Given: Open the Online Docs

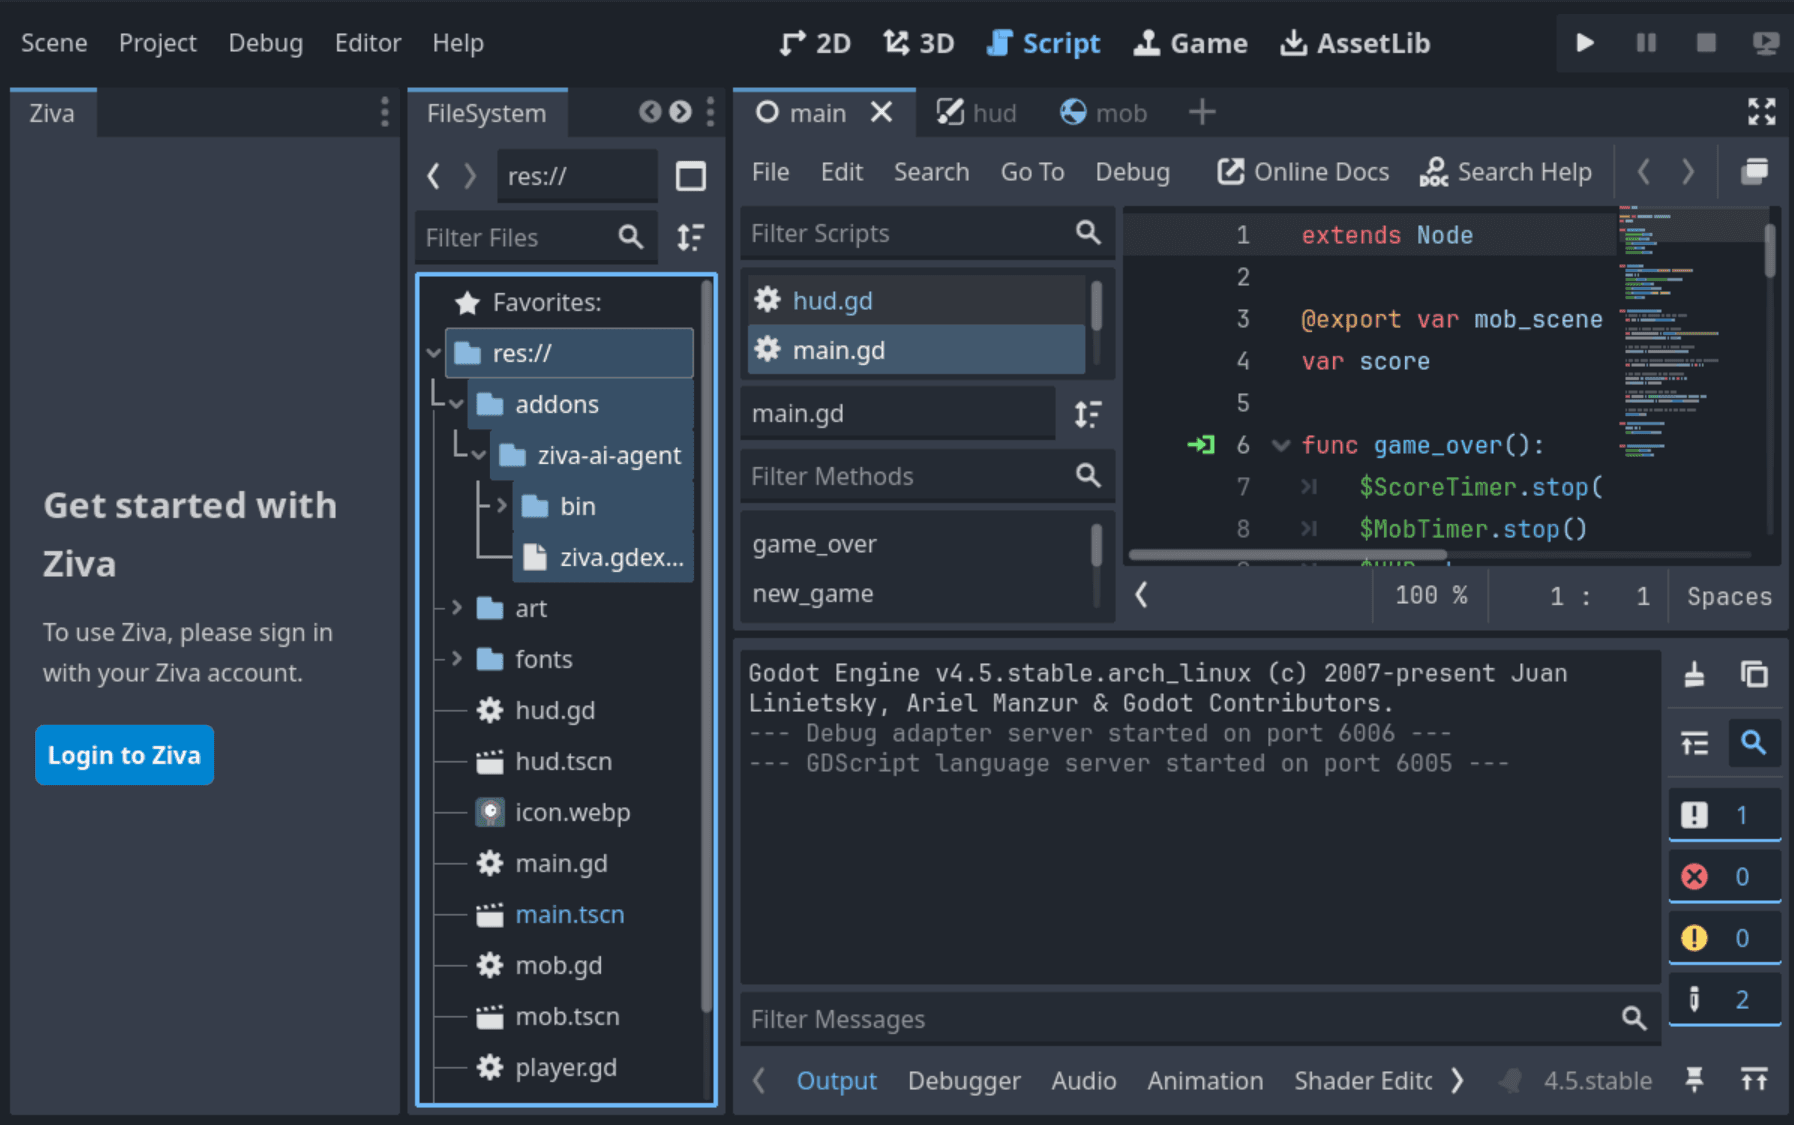Looking at the screenshot, I should click(x=1302, y=171).
